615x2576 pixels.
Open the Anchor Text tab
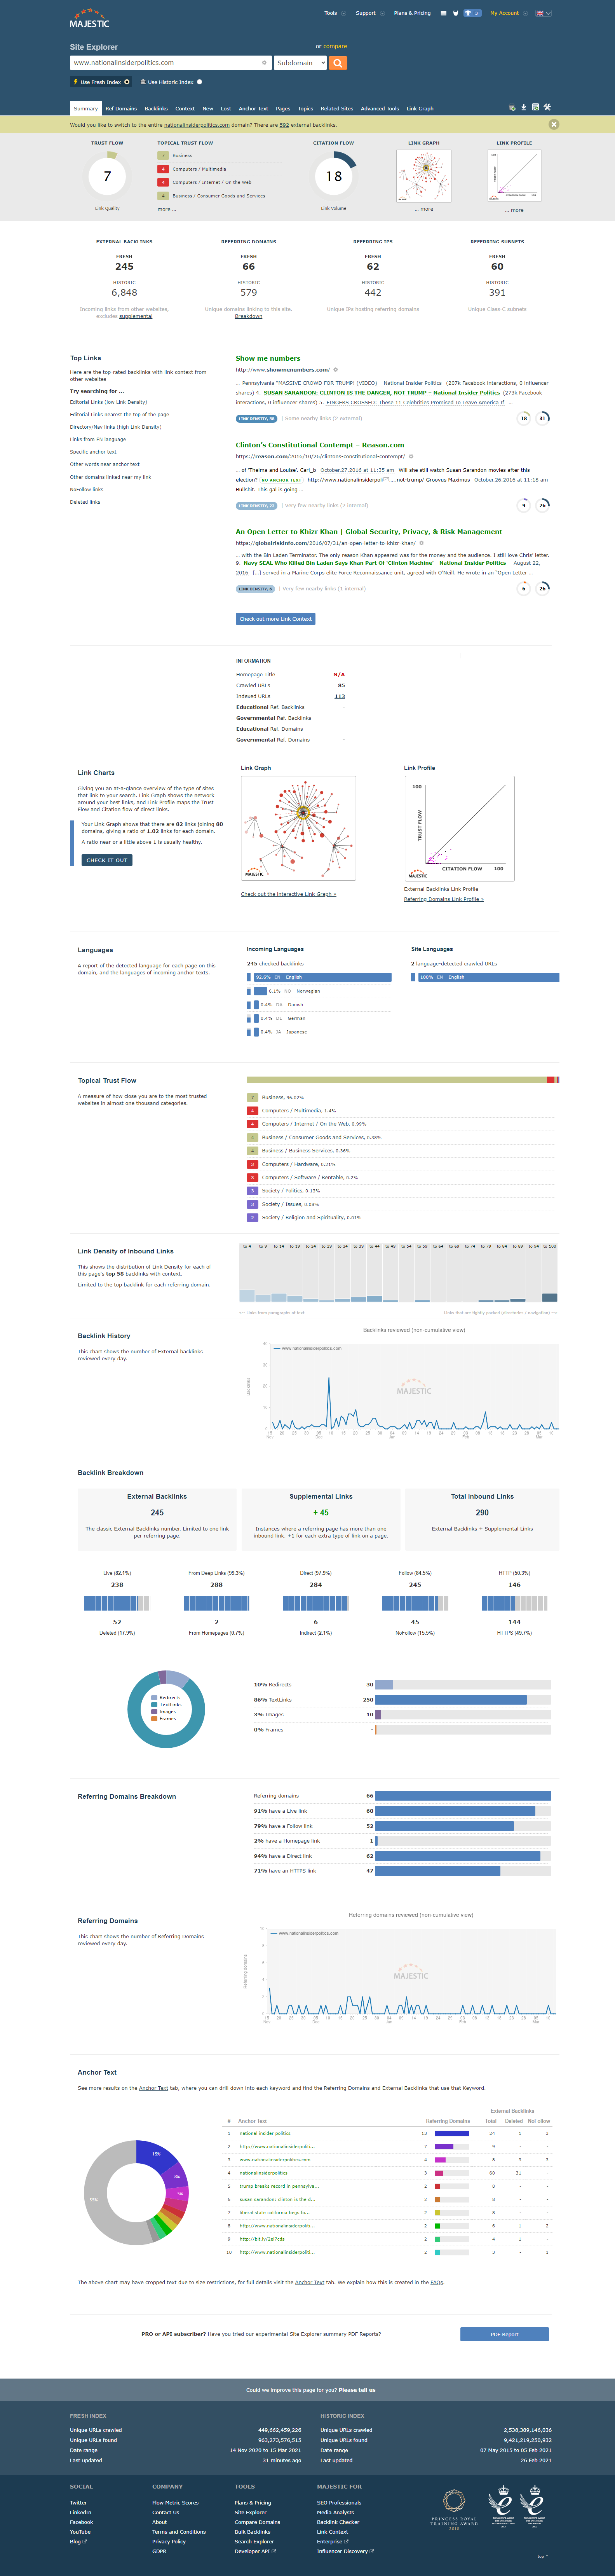[x=253, y=108]
